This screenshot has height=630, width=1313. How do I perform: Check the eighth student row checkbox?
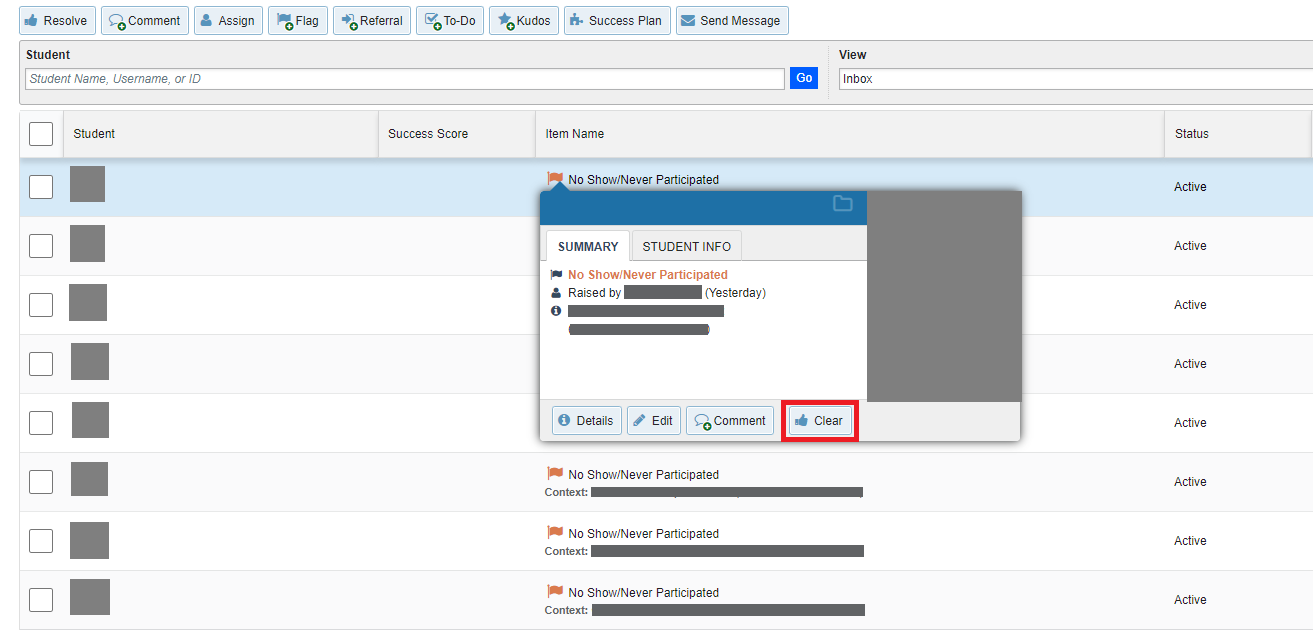[41, 600]
